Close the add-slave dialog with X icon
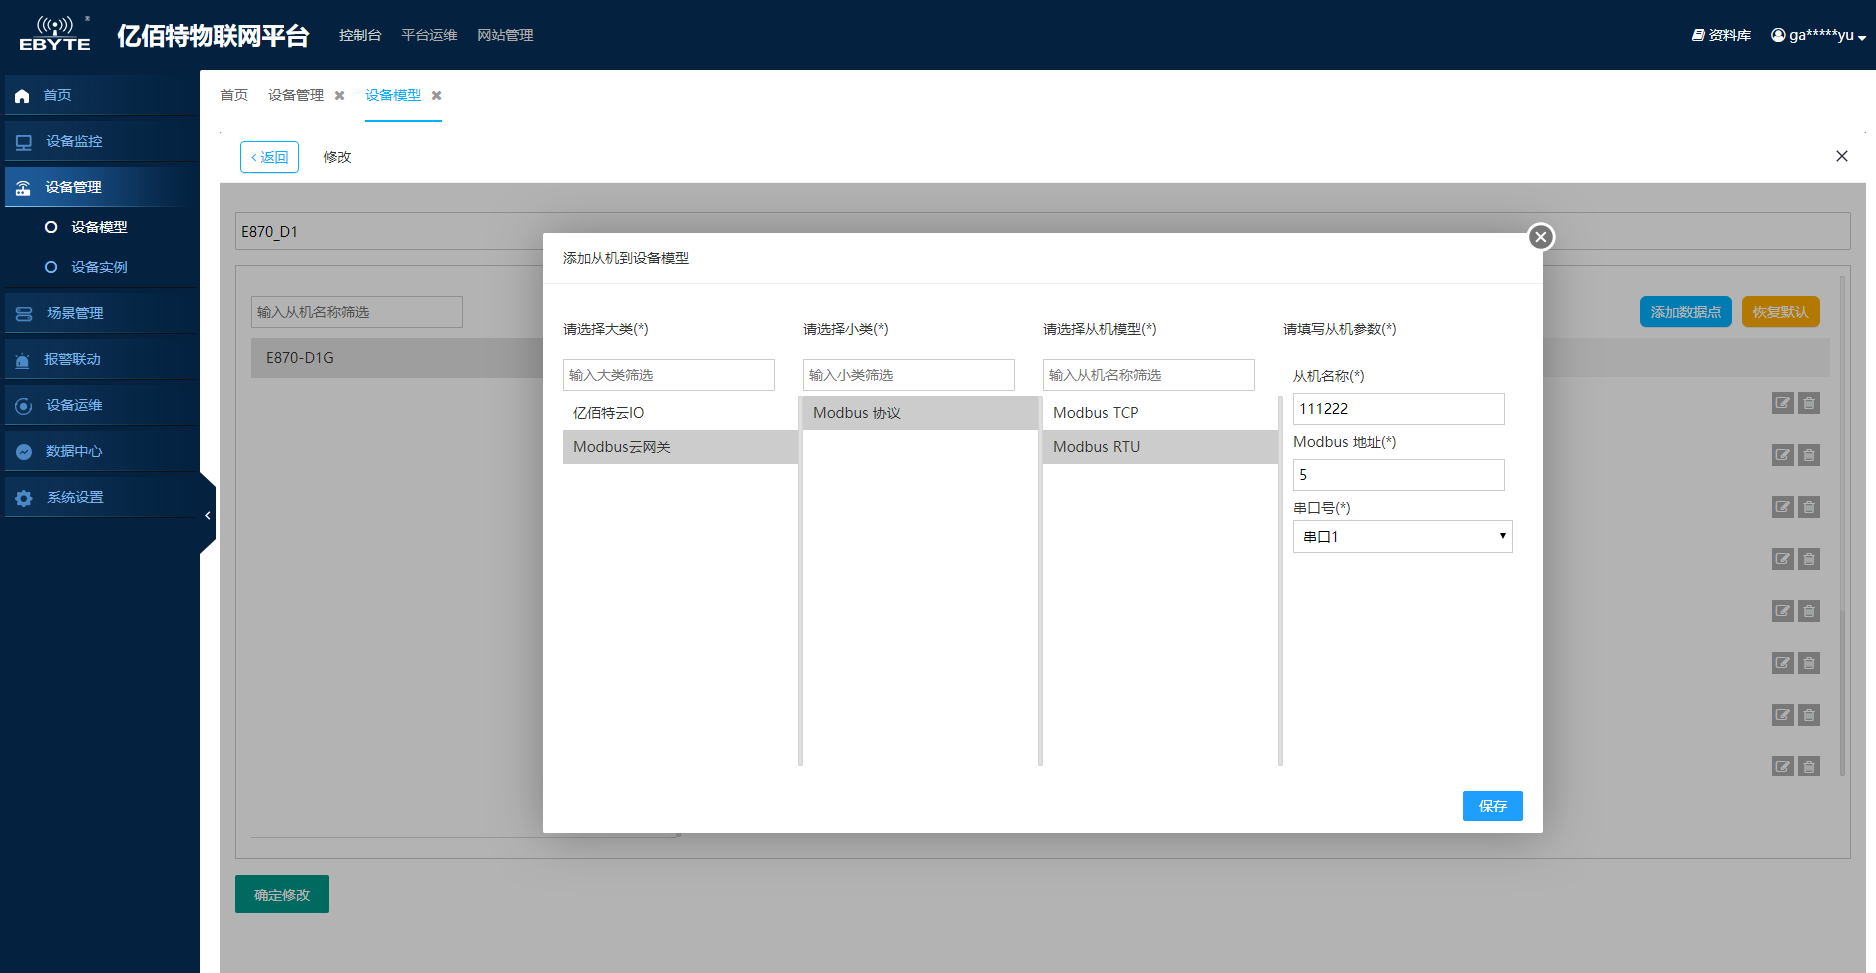Image resolution: width=1876 pixels, height=973 pixels. (1540, 237)
